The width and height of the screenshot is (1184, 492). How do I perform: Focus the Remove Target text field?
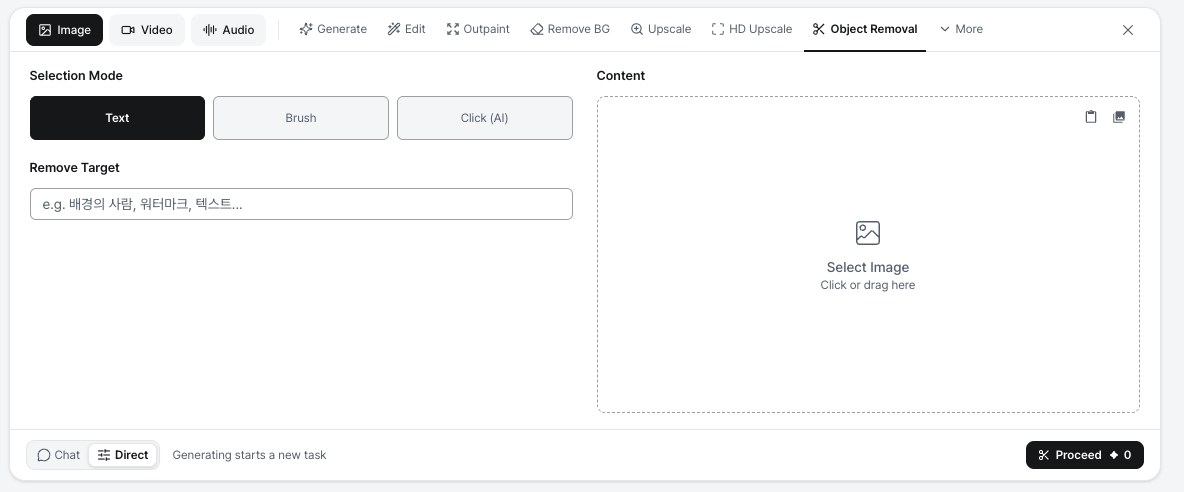coord(301,204)
